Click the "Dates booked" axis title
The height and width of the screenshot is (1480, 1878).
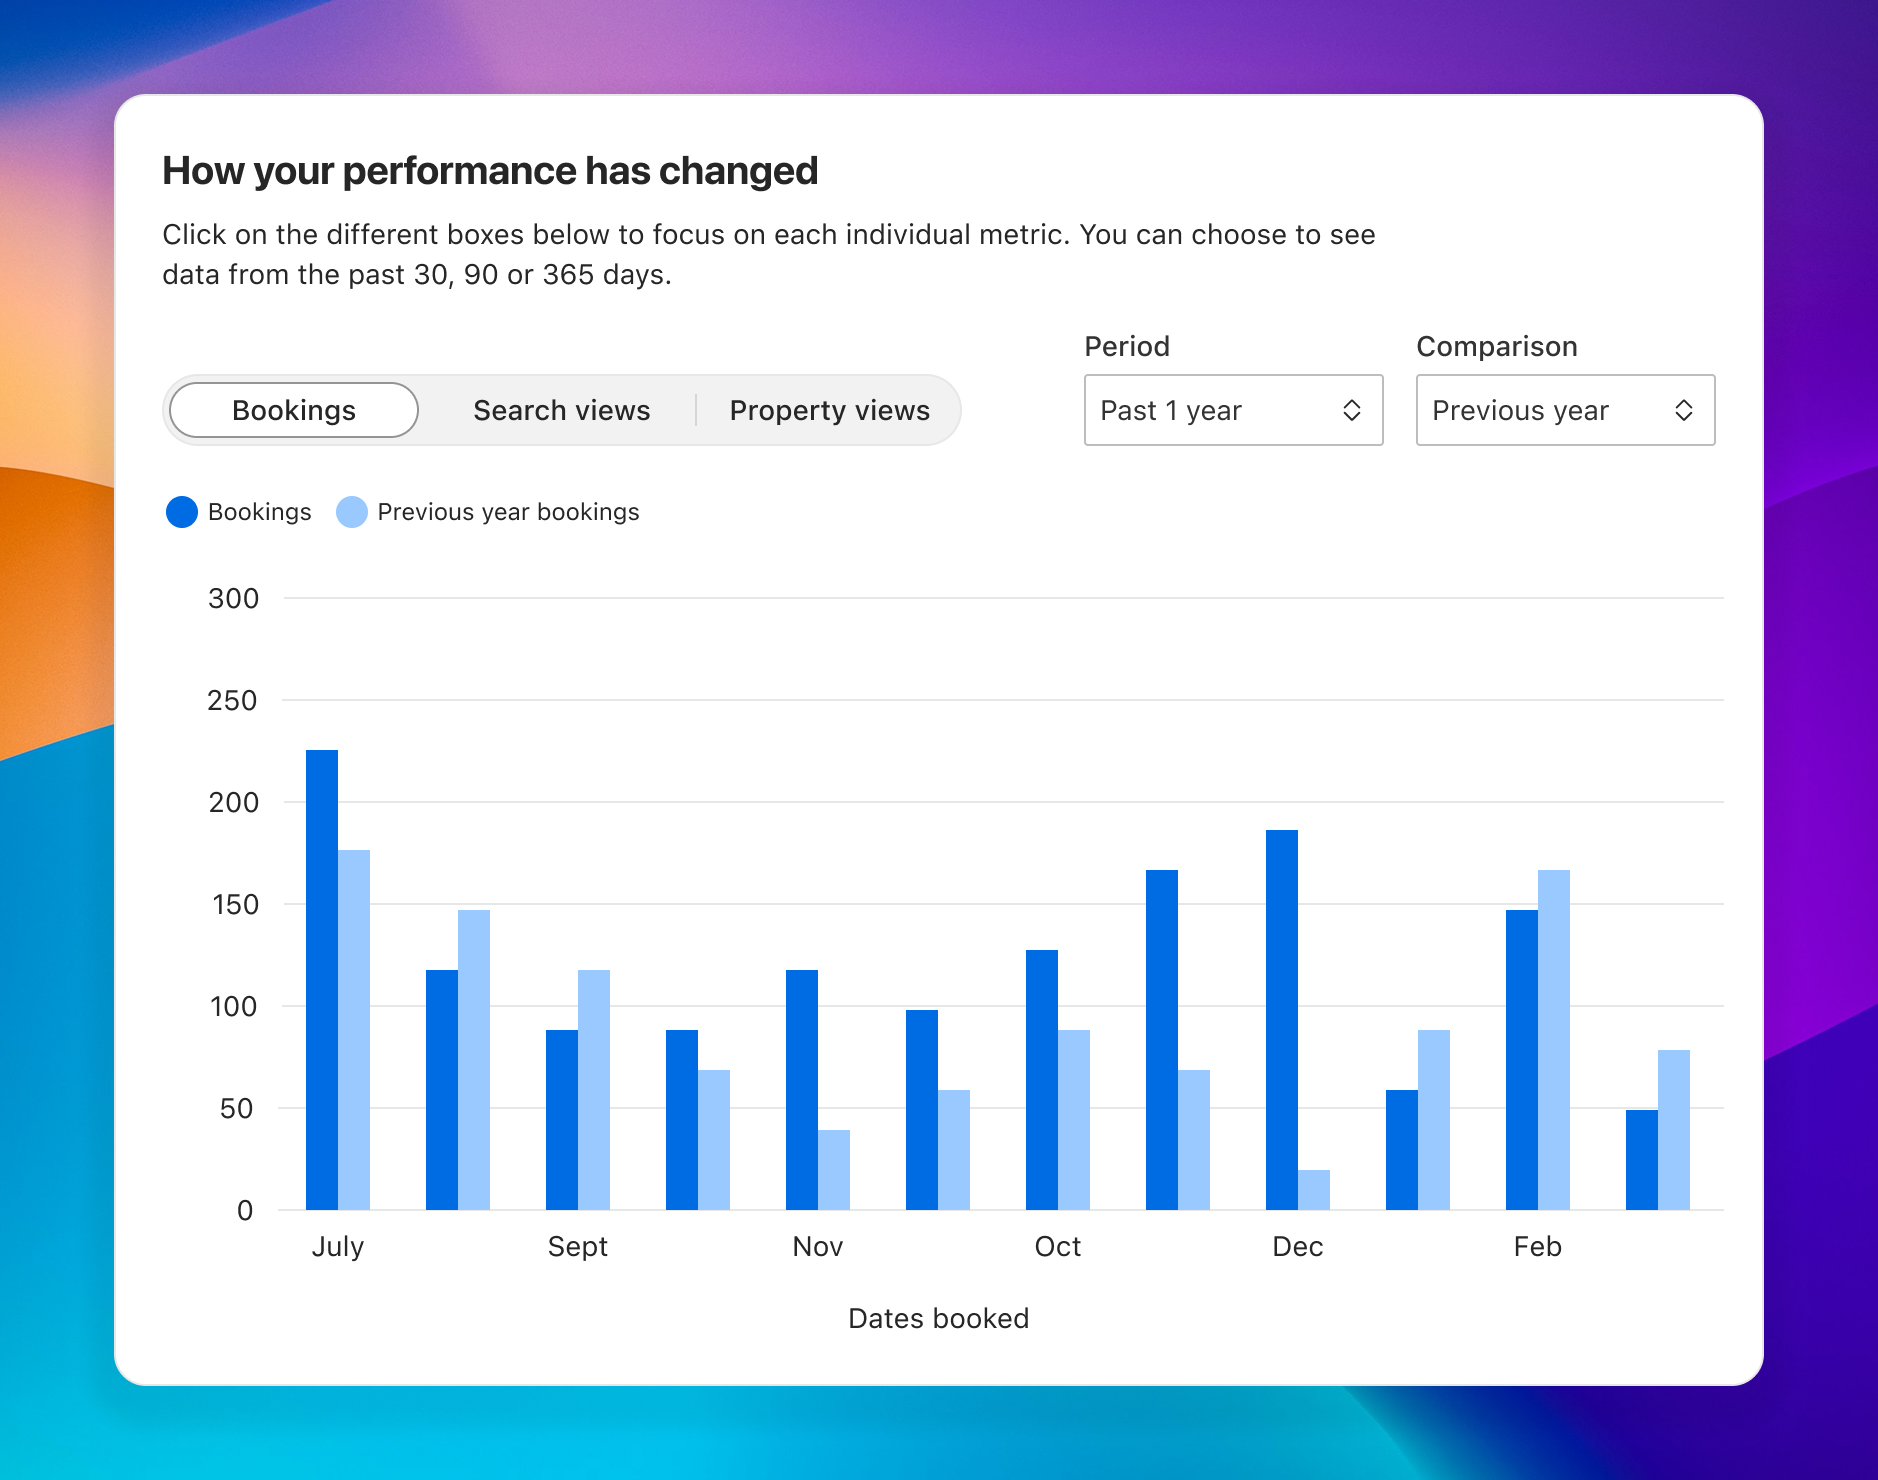(x=938, y=1318)
